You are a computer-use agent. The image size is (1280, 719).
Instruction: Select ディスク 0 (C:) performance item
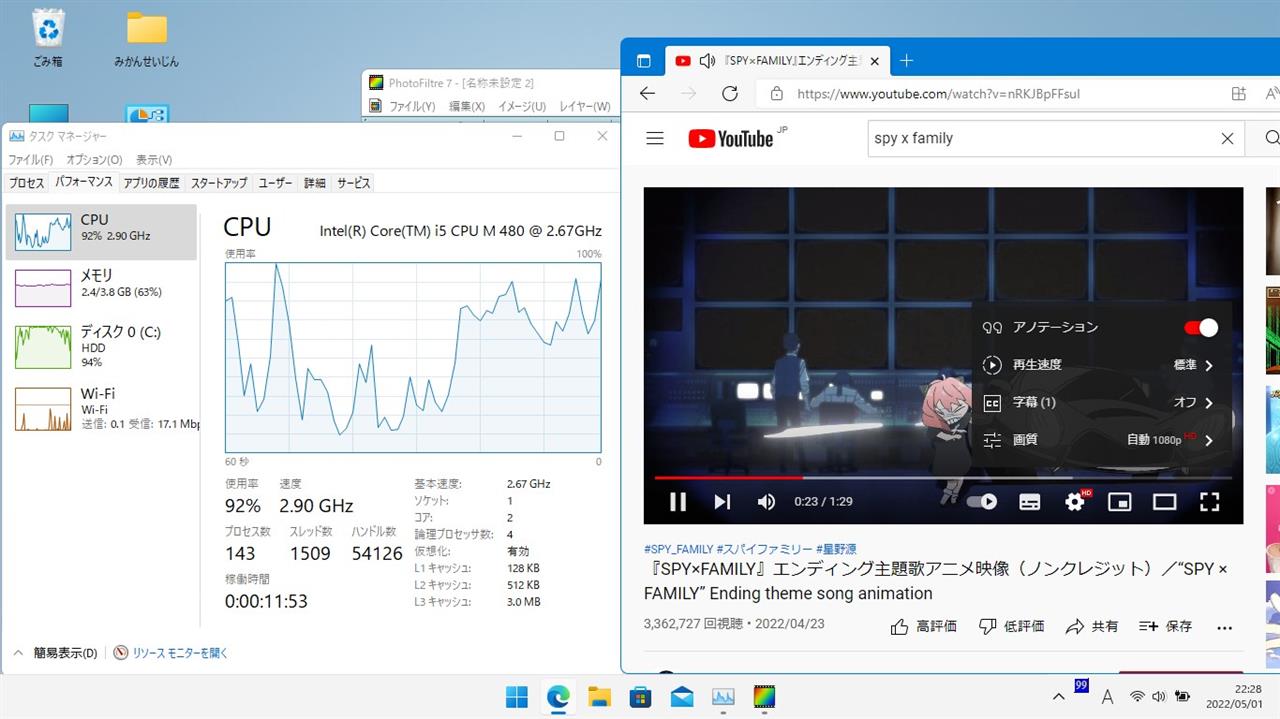(x=101, y=345)
